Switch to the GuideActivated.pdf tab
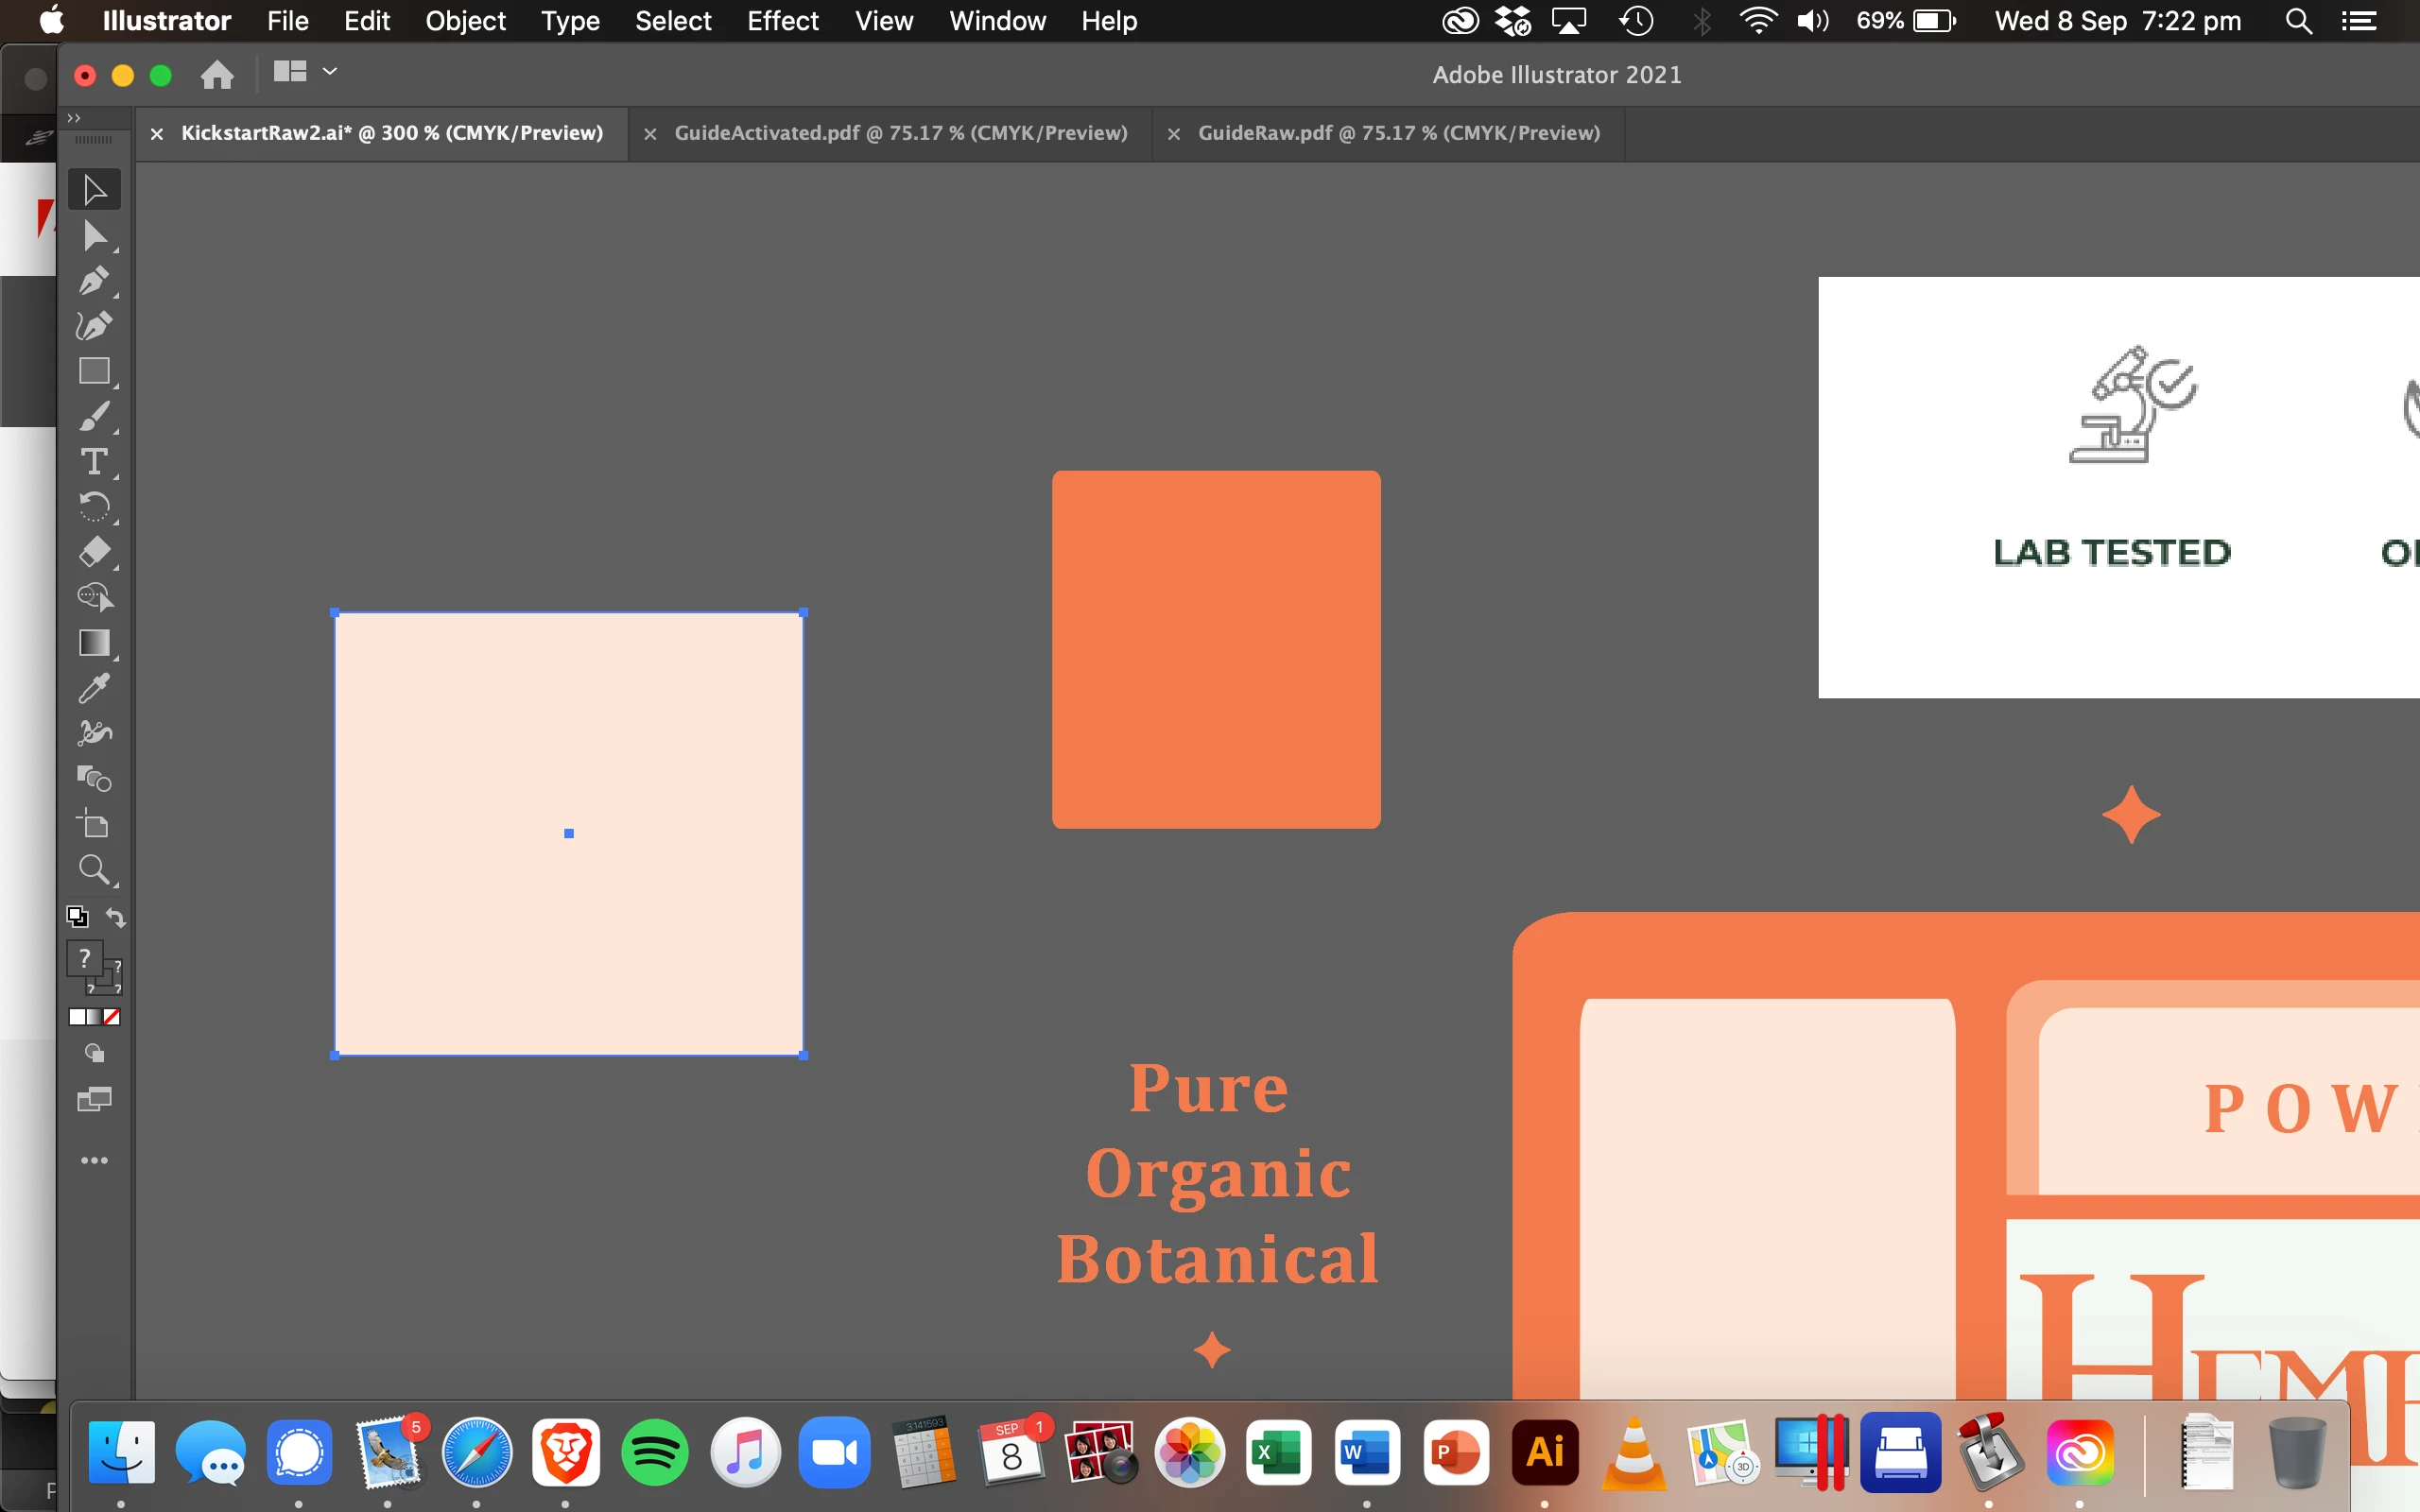The height and width of the screenshot is (1512, 2420). (x=900, y=133)
